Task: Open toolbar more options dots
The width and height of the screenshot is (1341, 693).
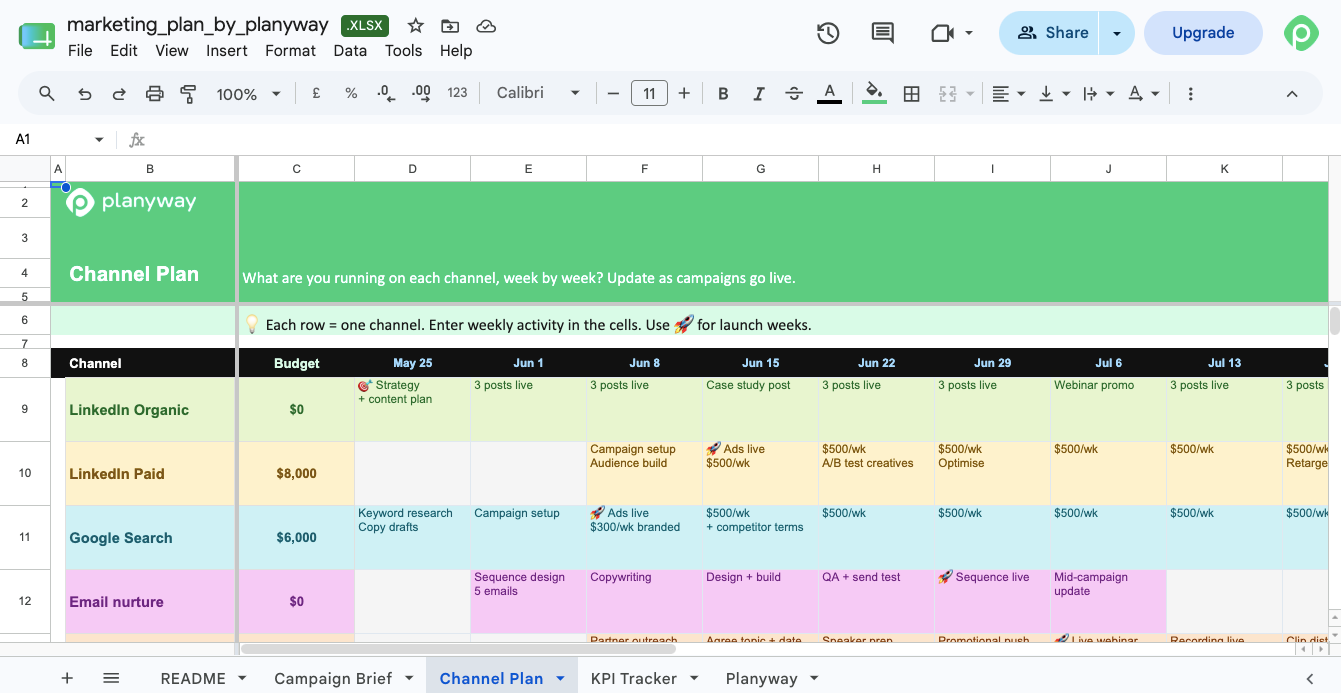Action: tap(1190, 93)
